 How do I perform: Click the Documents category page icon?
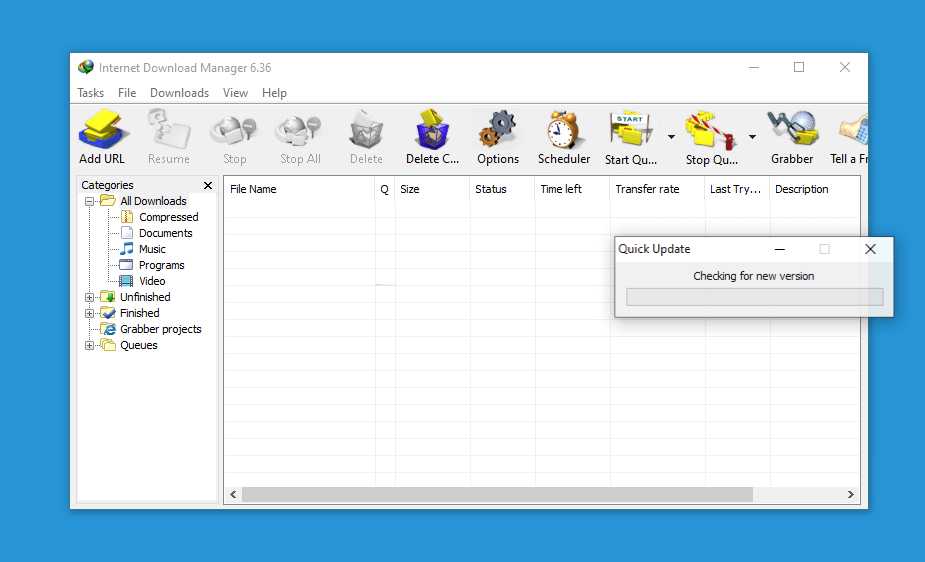click(126, 232)
